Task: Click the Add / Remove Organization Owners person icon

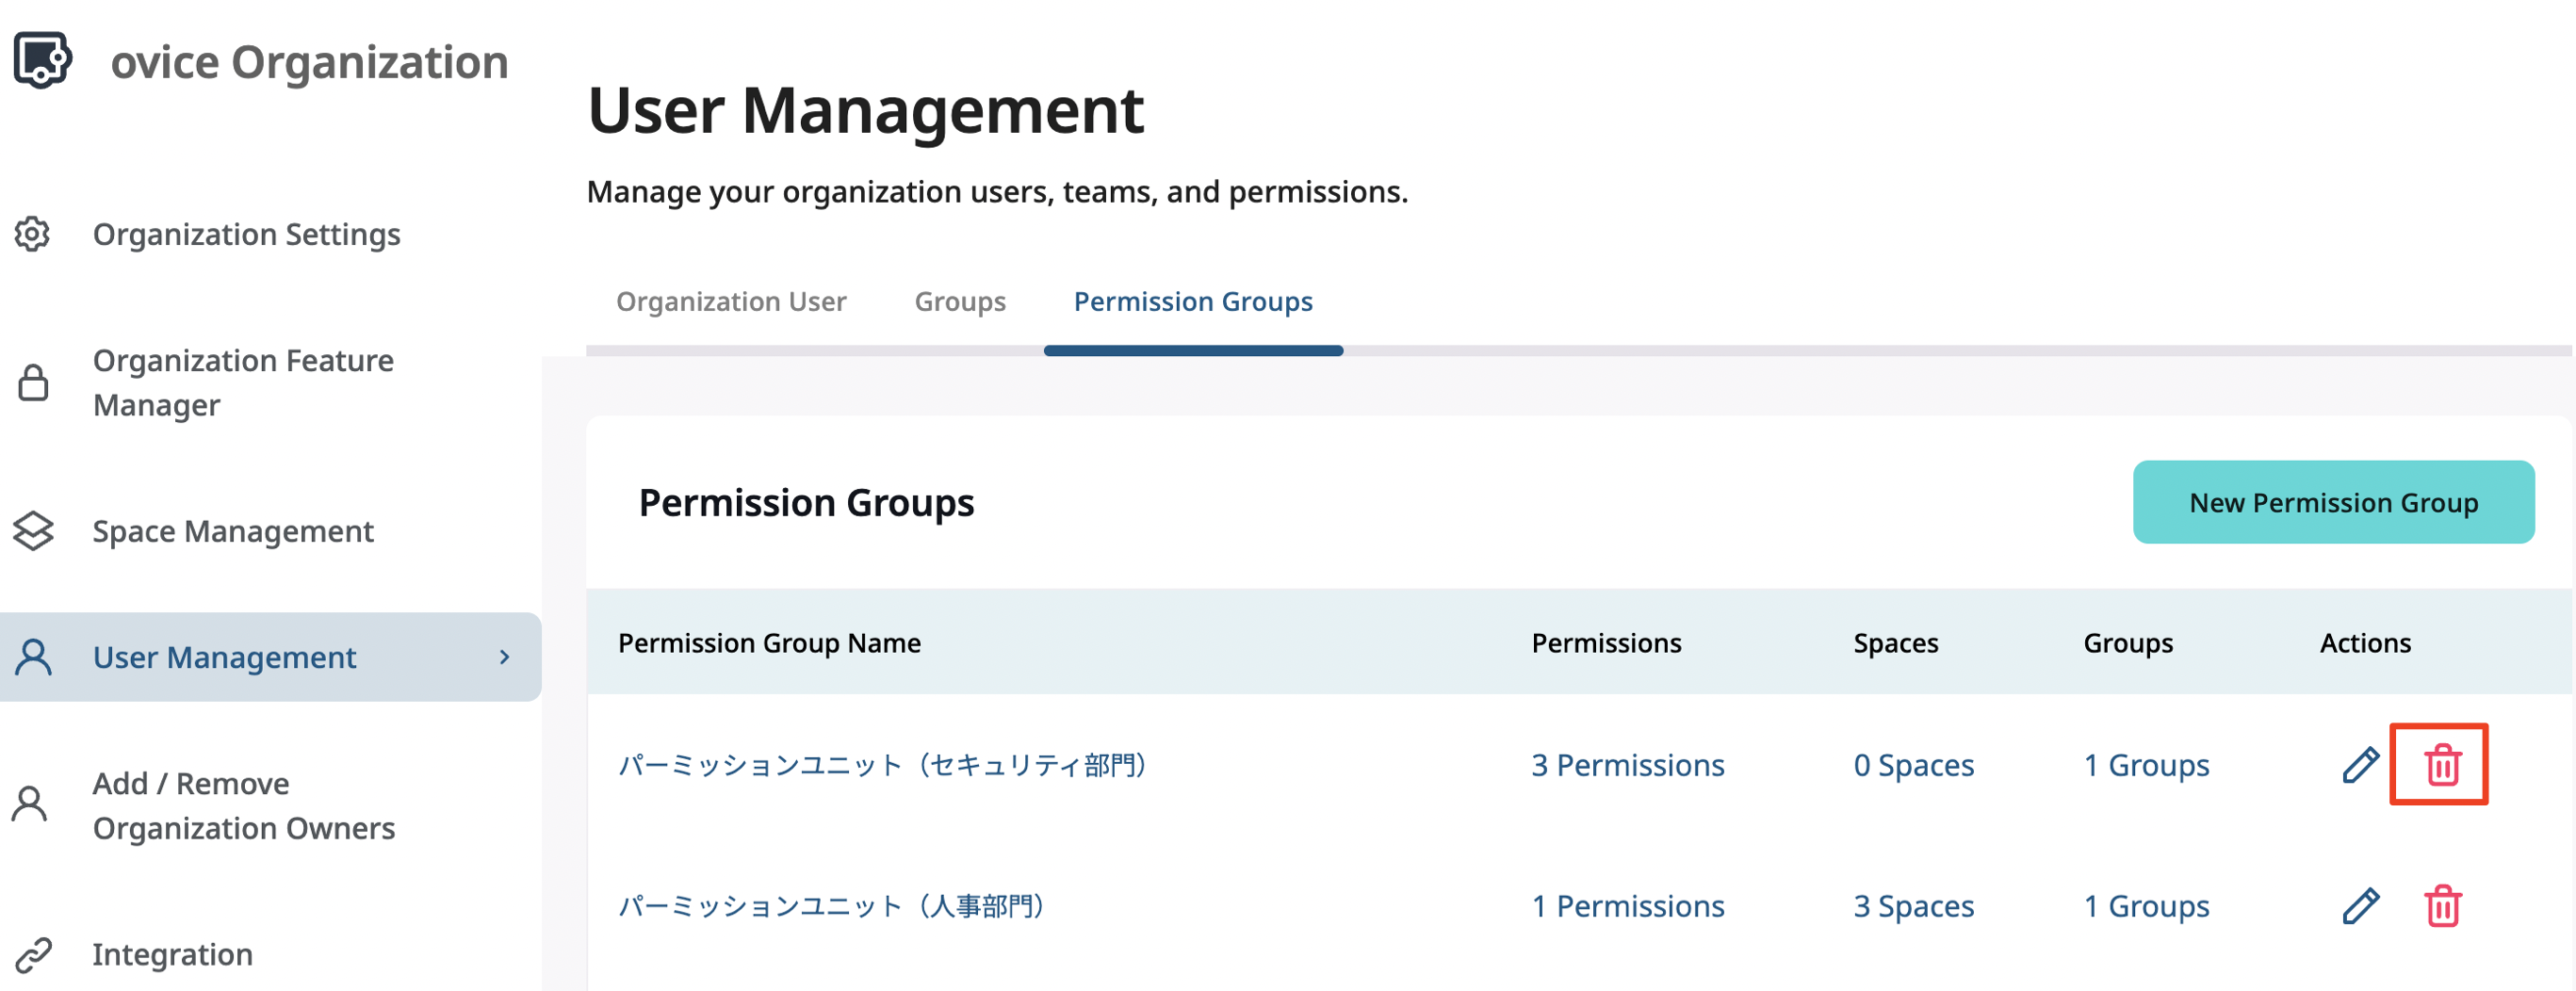Action: coord(30,804)
